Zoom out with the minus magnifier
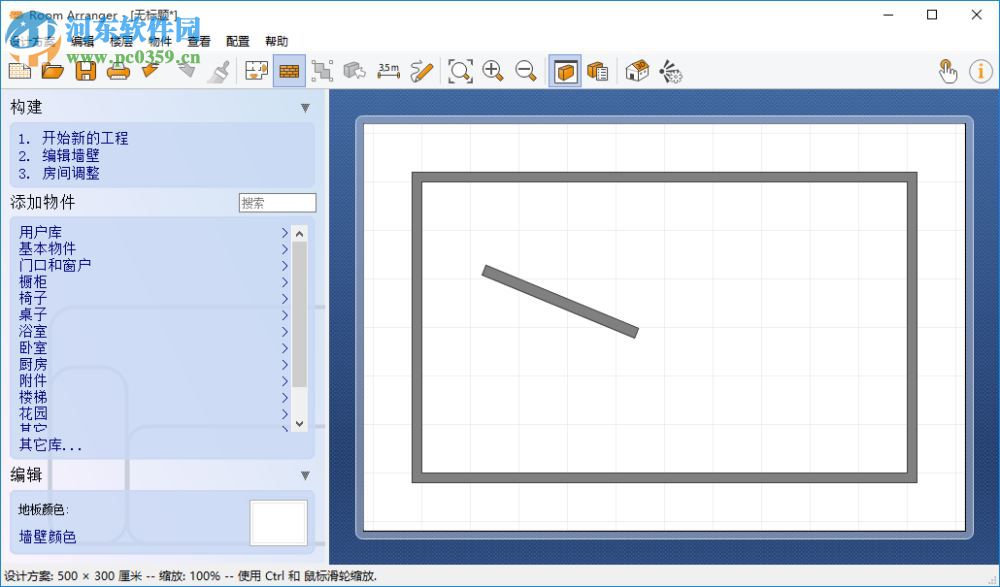The height and width of the screenshot is (587, 1000). pos(526,71)
